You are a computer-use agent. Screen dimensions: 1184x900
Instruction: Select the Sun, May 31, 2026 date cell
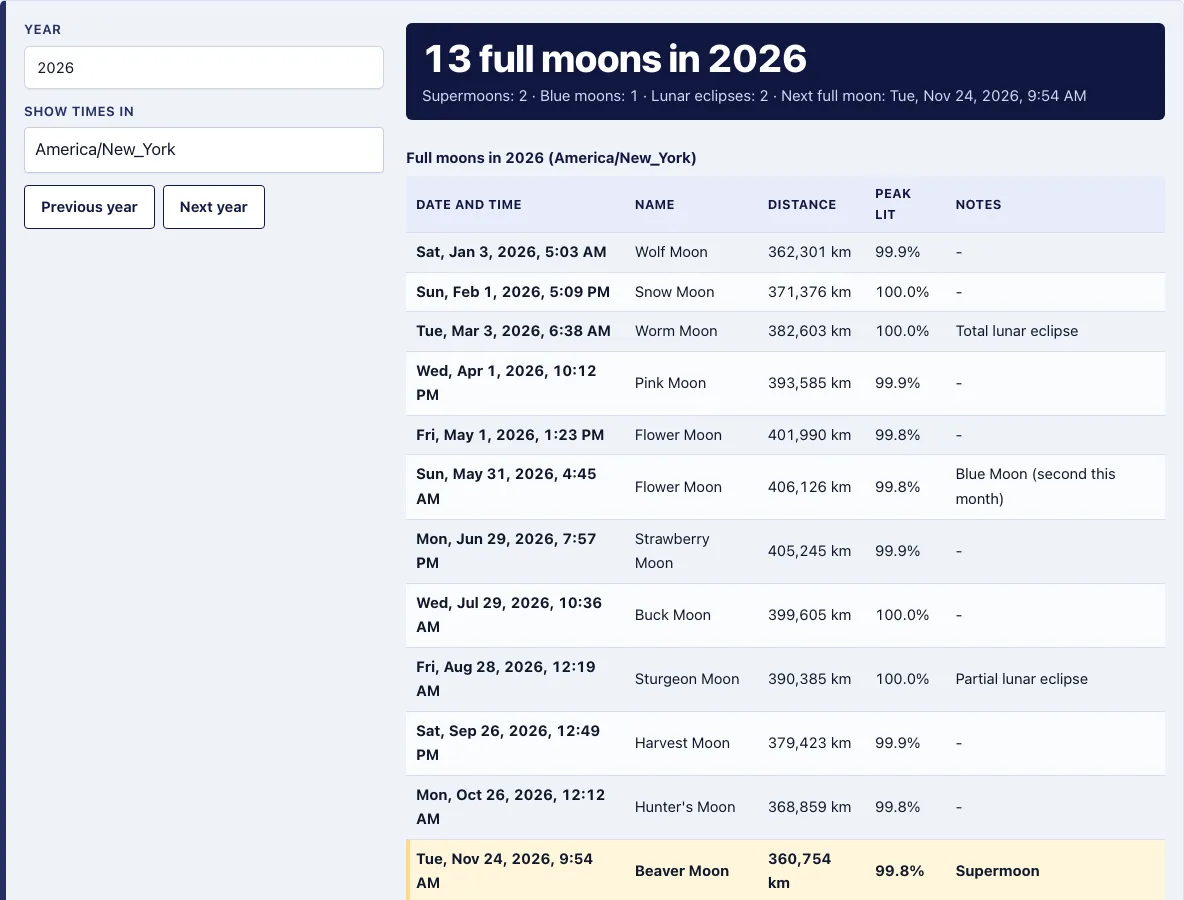506,486
